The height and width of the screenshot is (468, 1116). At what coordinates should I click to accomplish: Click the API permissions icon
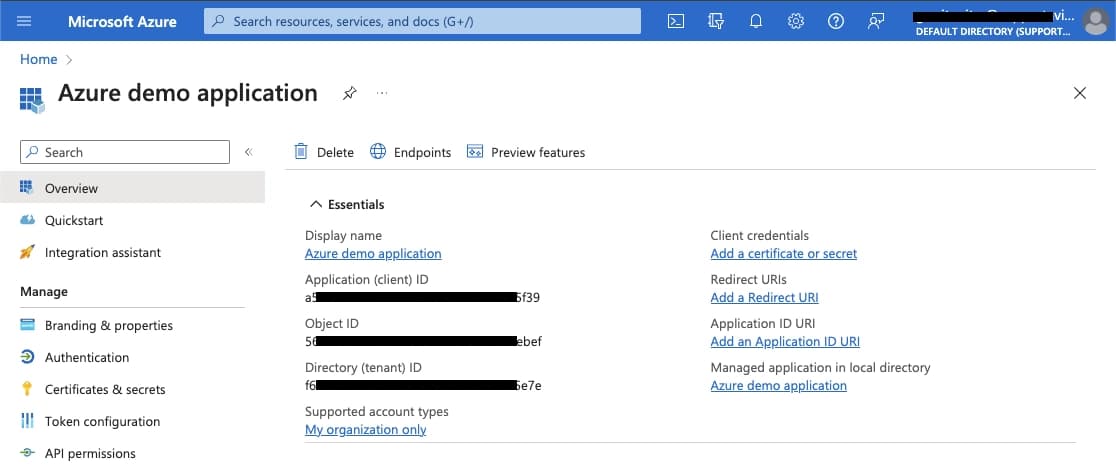27,452
